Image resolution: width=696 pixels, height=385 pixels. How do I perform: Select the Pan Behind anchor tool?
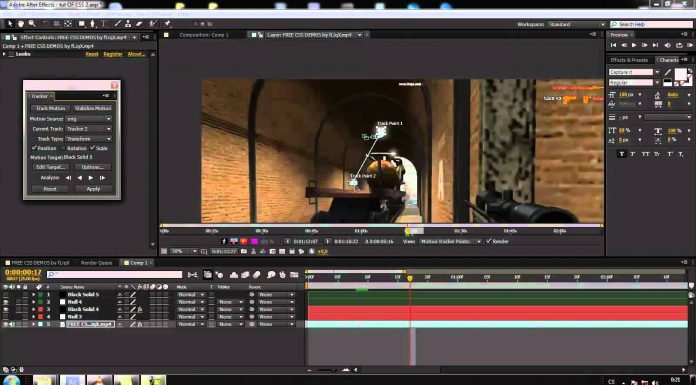click(x=67, y=24)
